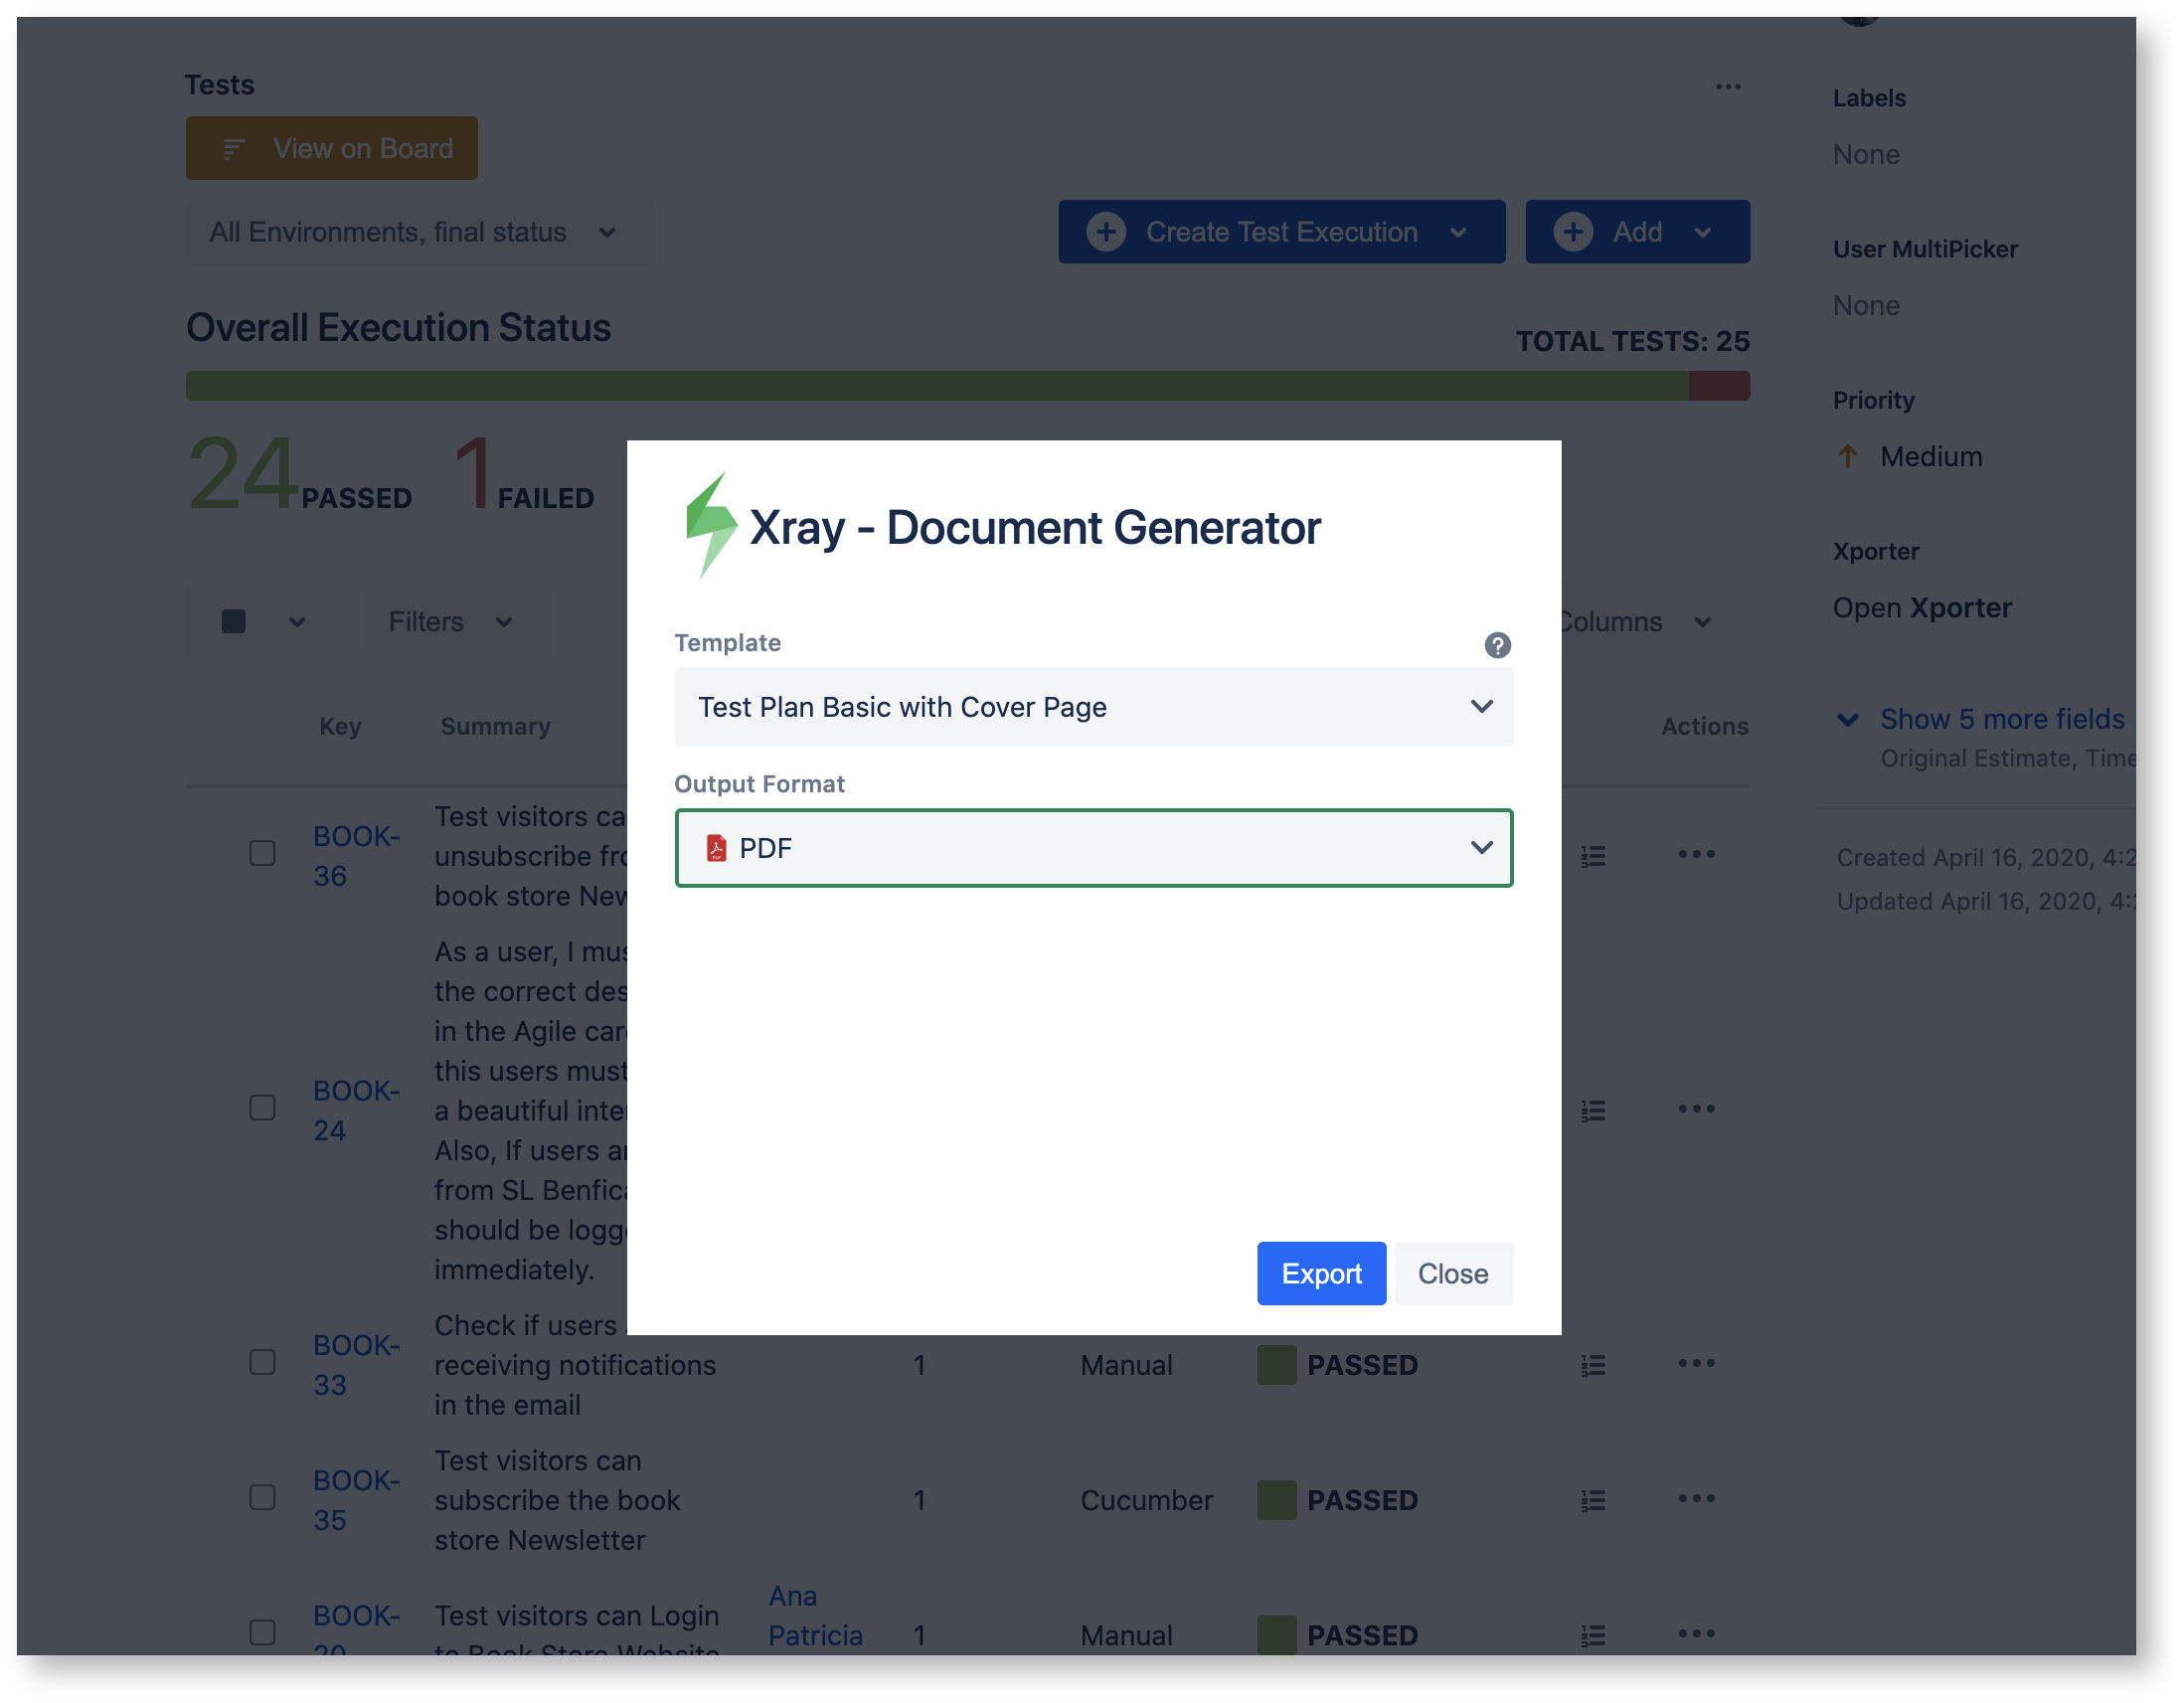Viewport: 2184px width, 1703px height.
Task: Click test runs list icon for BOOK-24
Action: 1592,1110
